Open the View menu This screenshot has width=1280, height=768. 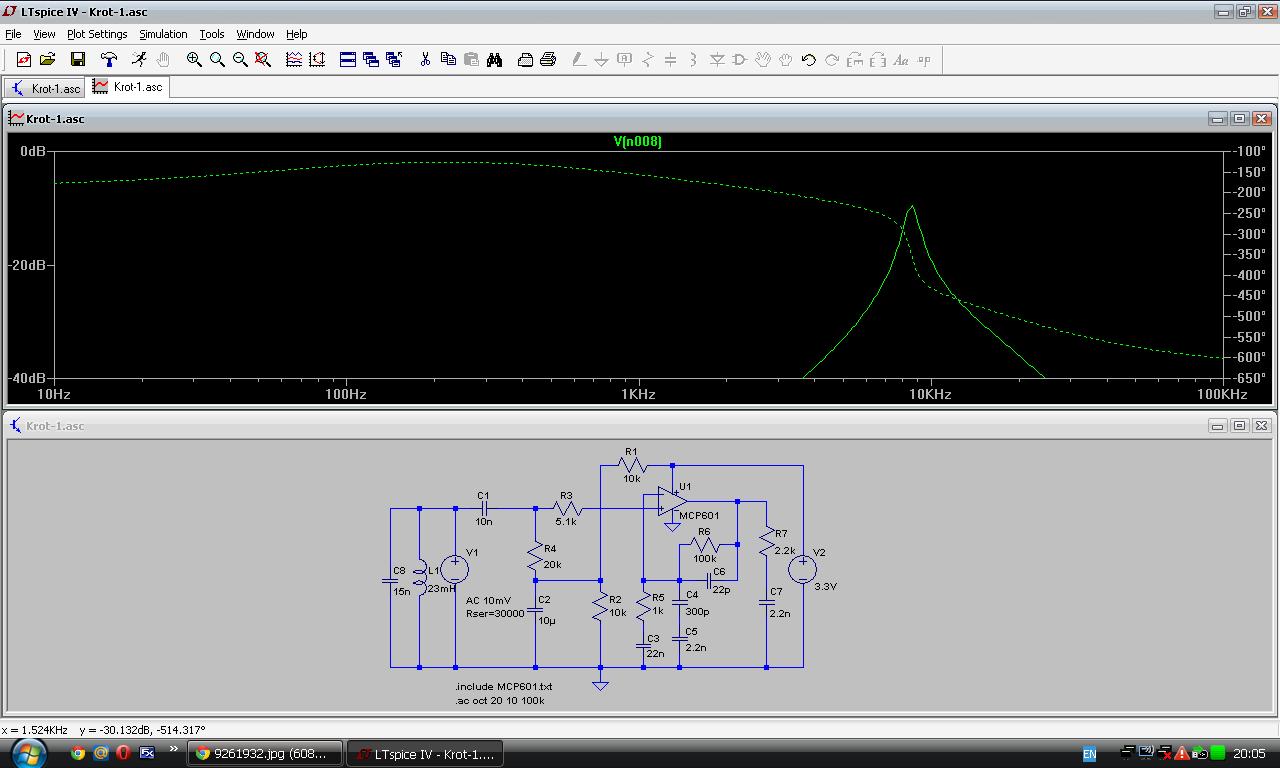(x=44, y=34)
